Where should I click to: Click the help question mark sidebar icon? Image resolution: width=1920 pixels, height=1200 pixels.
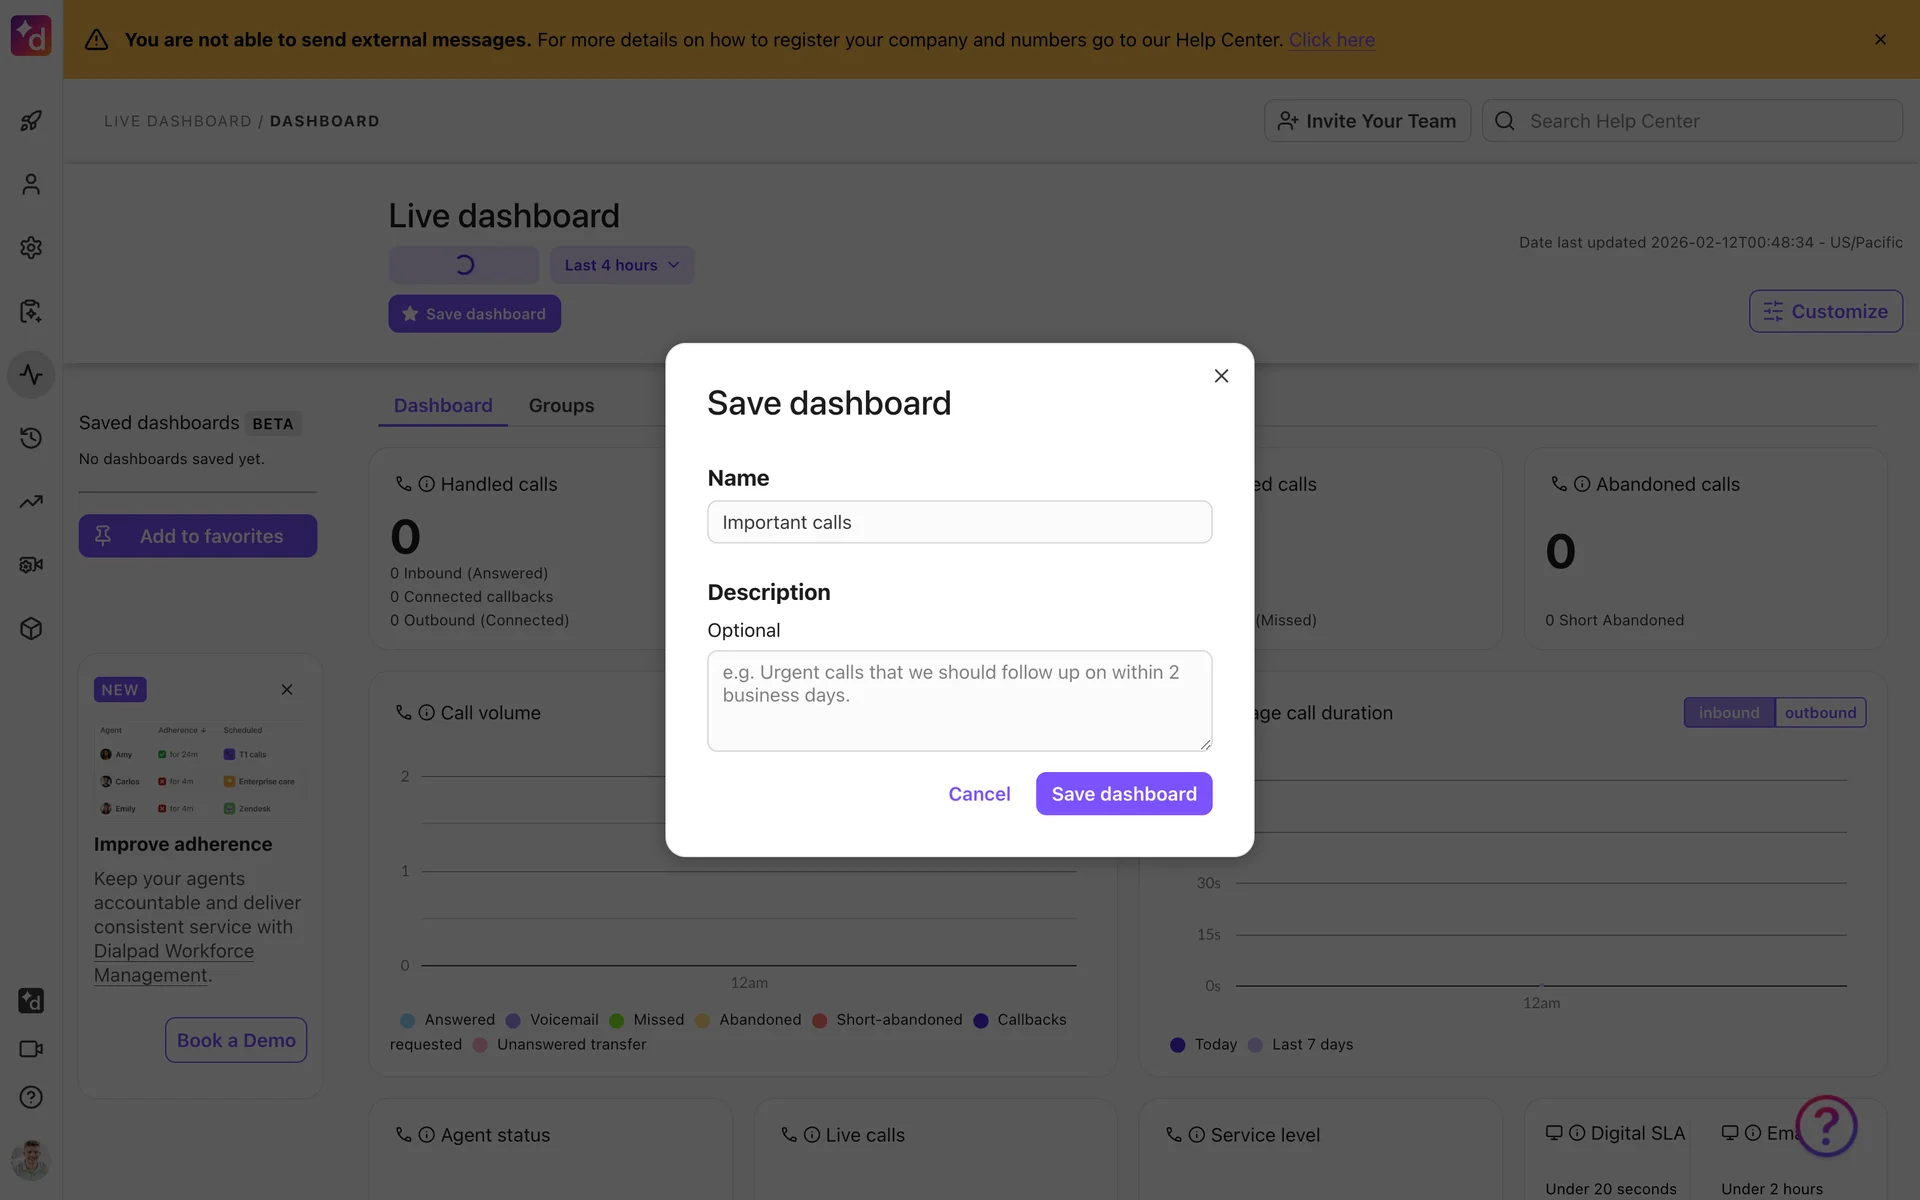click(31, 1097)
